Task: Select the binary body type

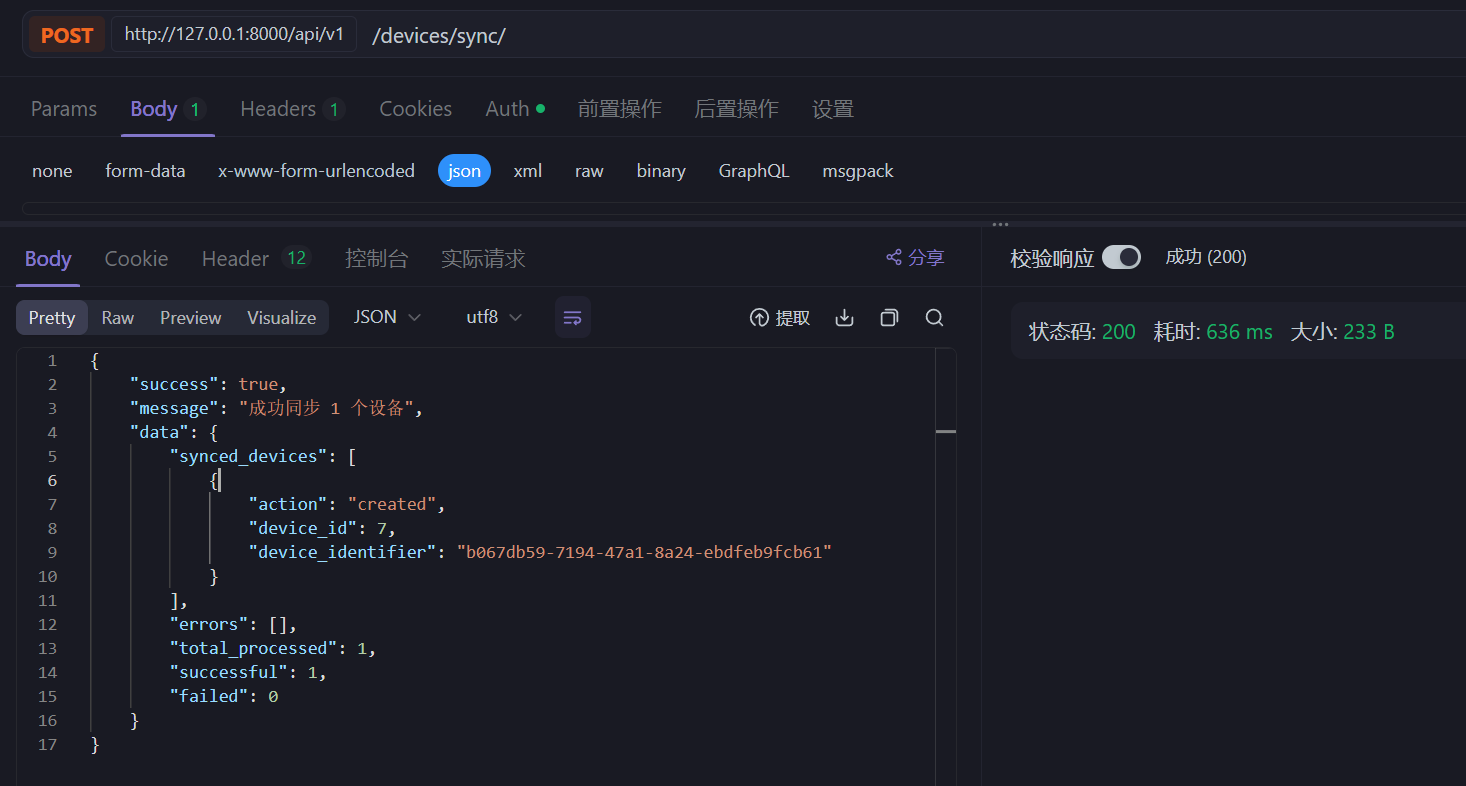Action: pyautogui.click(x=661, y=171)
